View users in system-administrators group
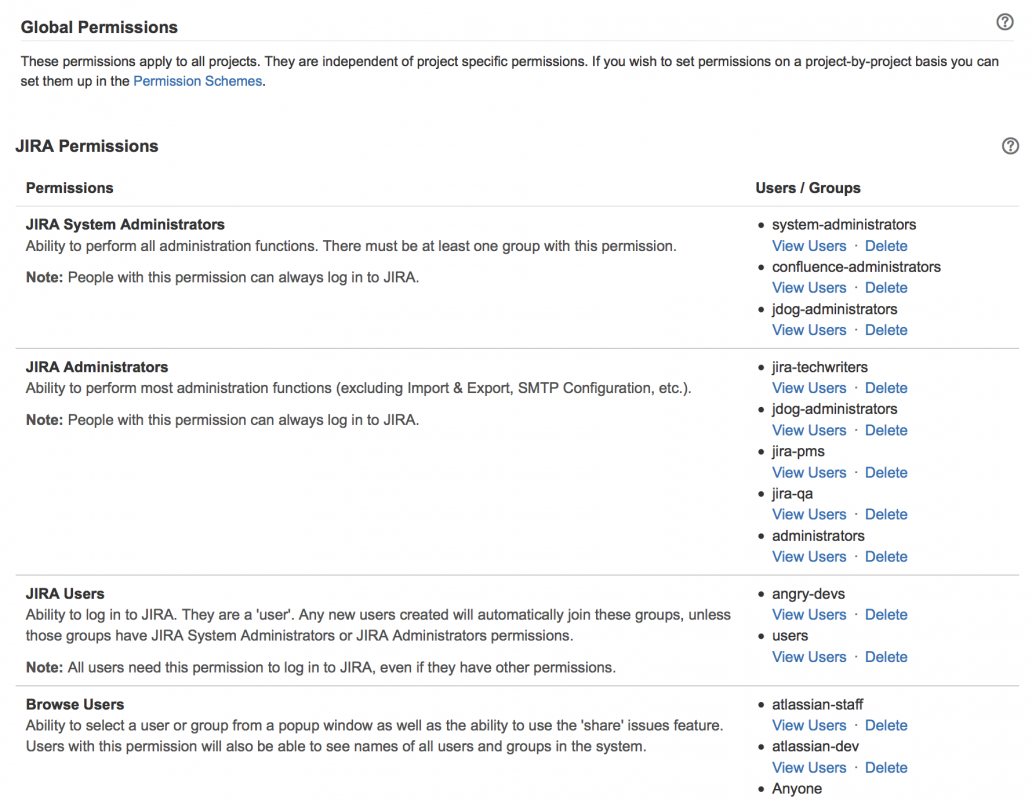The width and height of the screenshot is (1032, 800). pos(809,246)
